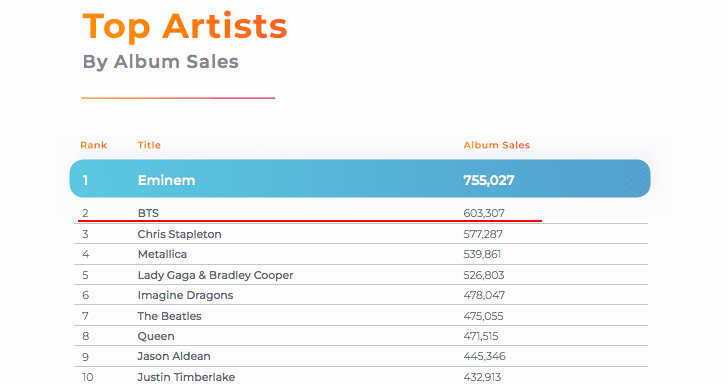The height and width of the screenshot is (384, 728).
Task: Click on Queen in the table
Action: point(156,336)
